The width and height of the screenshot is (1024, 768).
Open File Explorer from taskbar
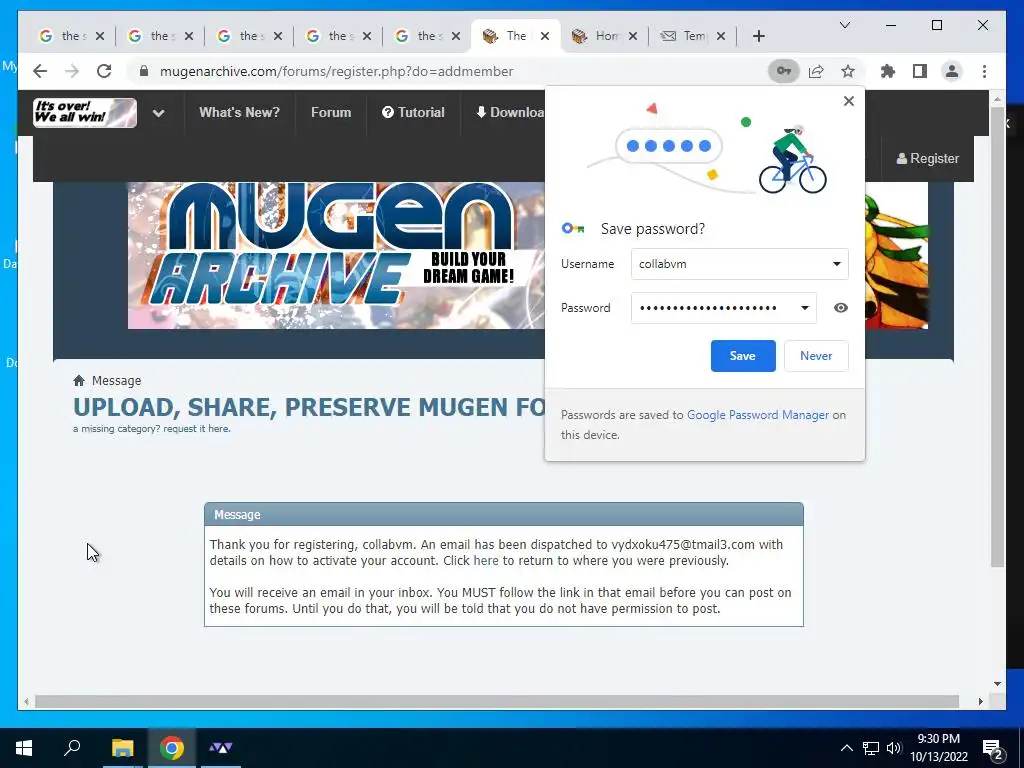pos(122,748)
